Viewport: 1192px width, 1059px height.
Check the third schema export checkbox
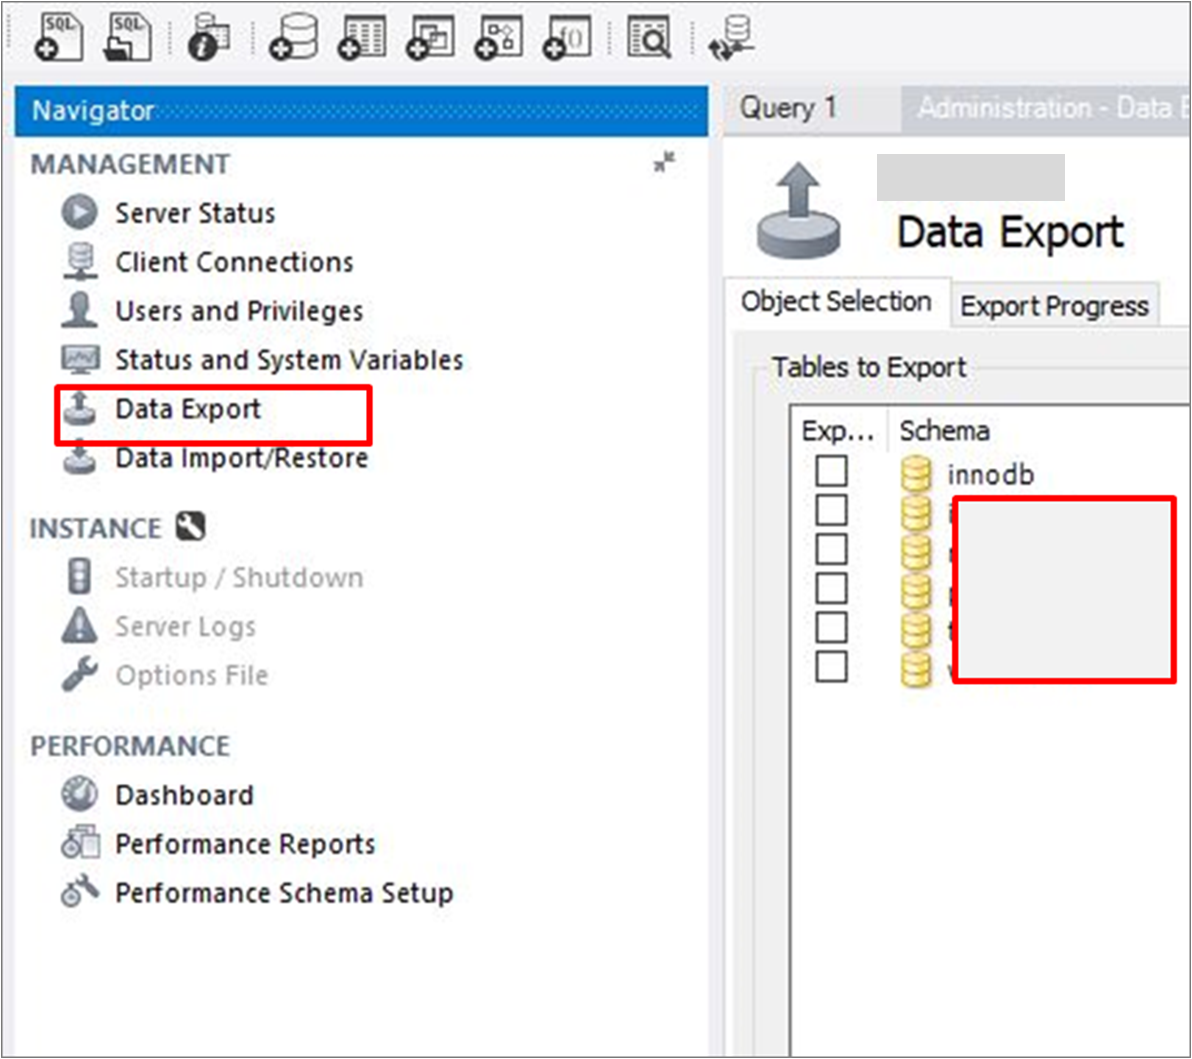(x=832, y=549)
